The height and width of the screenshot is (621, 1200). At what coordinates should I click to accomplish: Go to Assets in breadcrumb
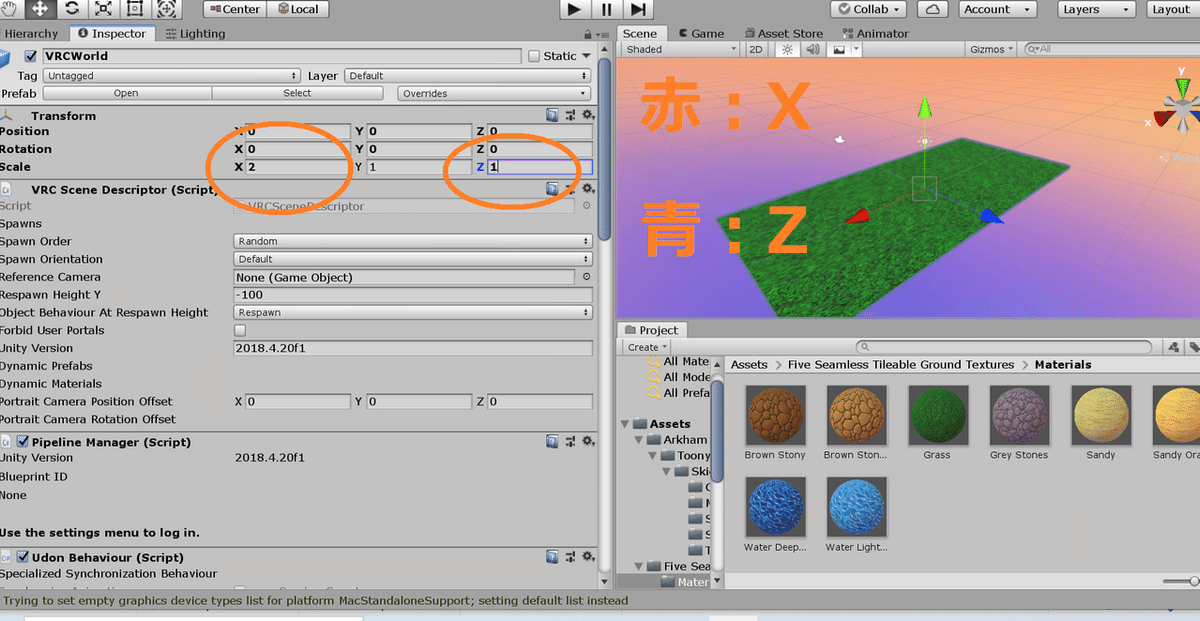tap(749, 365)
